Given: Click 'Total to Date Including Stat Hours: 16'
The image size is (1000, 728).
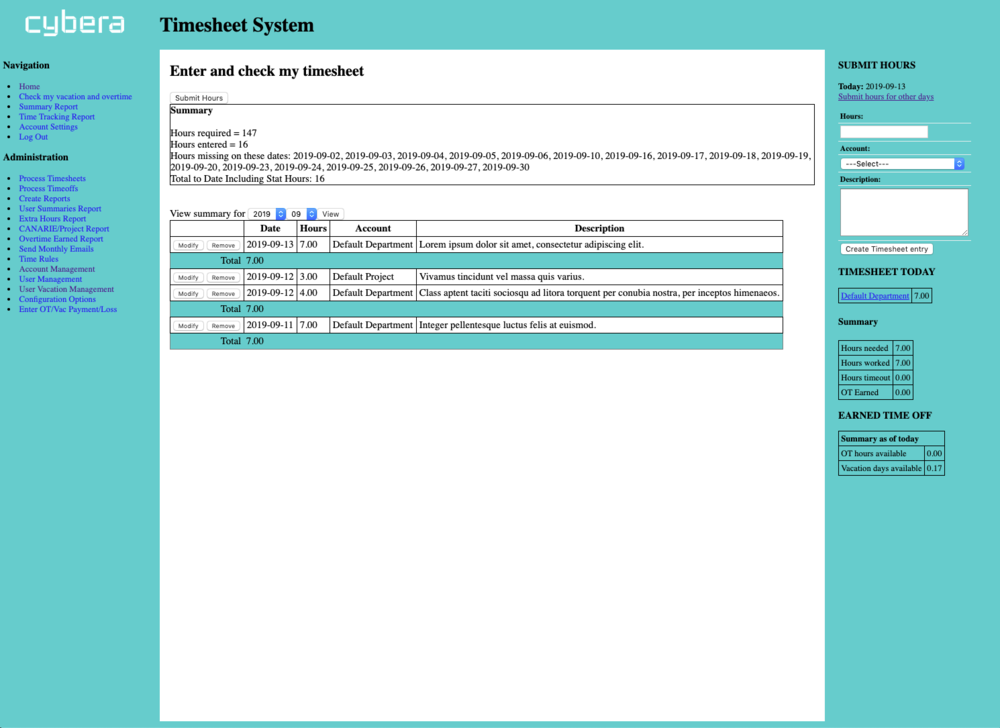Looking at the screenshot, I should 247,179.
